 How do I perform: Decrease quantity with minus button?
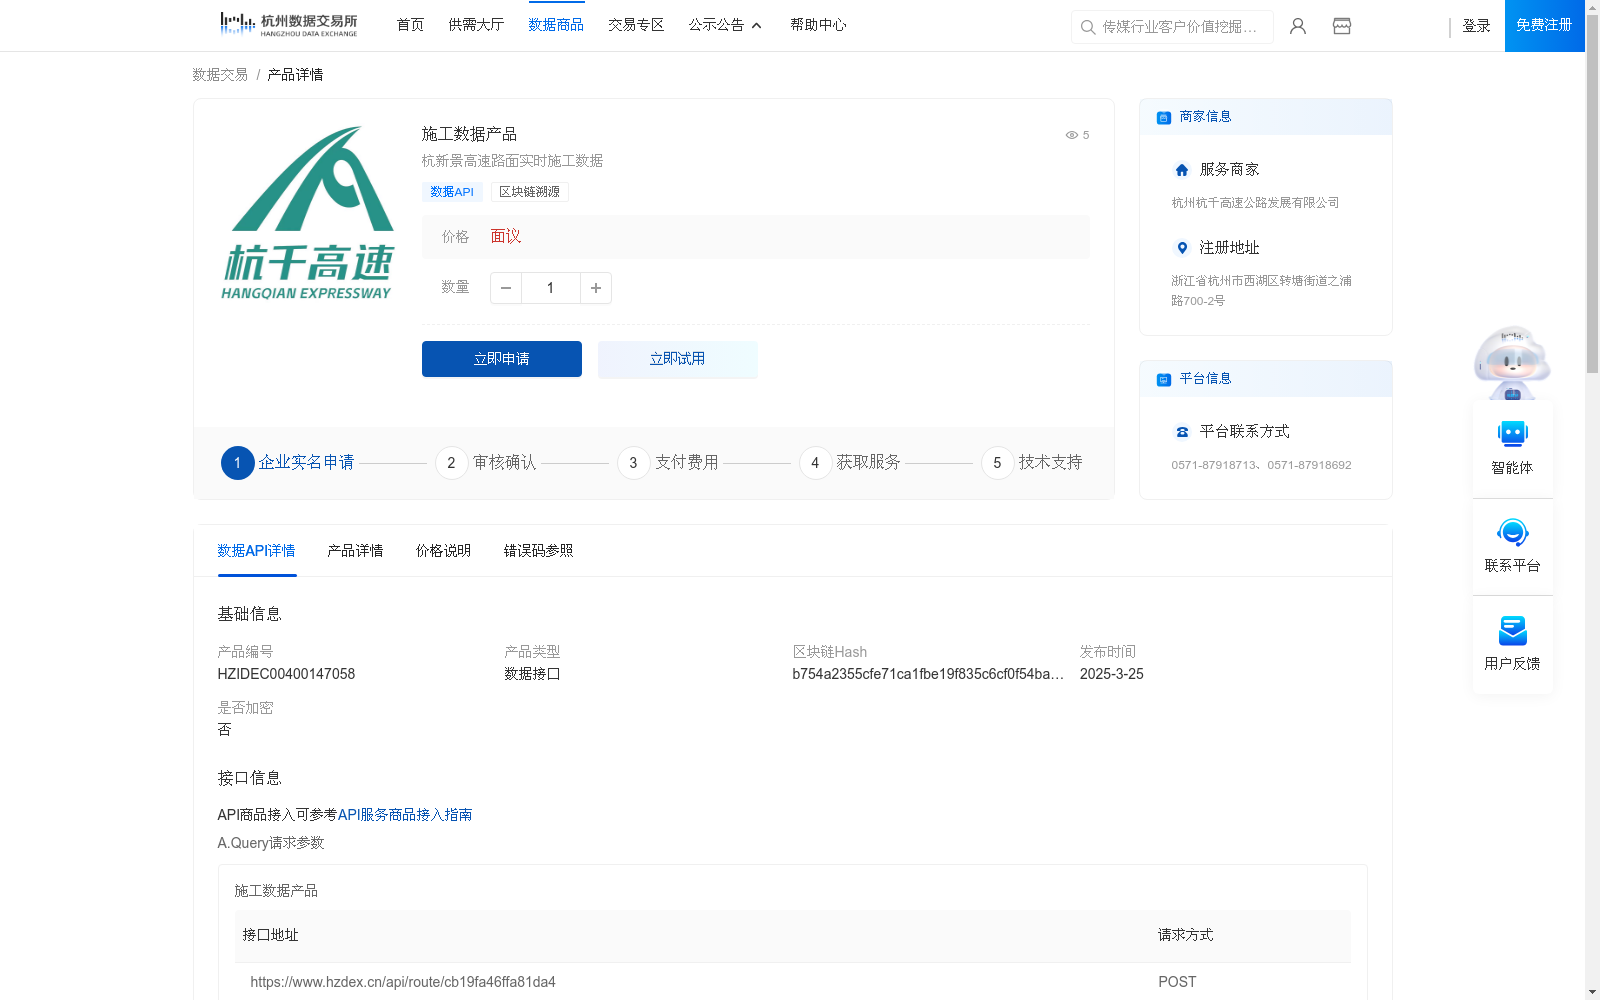point(506,288)
